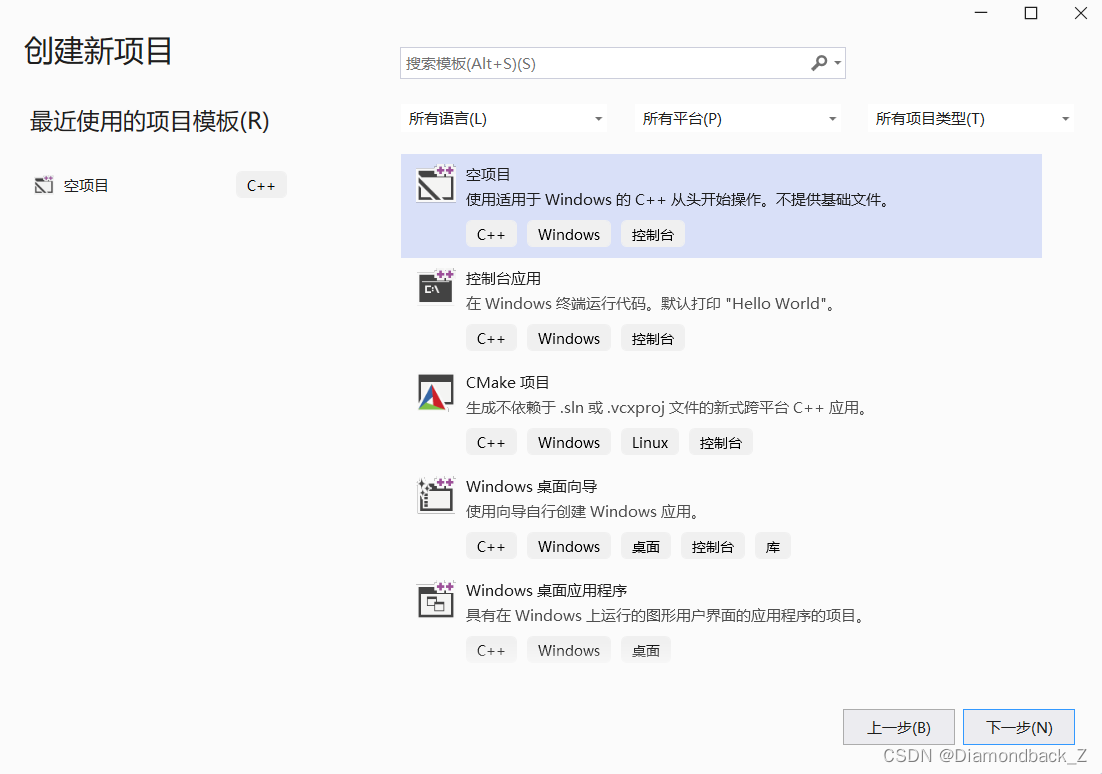Click the 使用向导自行创建 Windows 应用 description
This screenshot has height=774, width=1102.
click(585, 512)
